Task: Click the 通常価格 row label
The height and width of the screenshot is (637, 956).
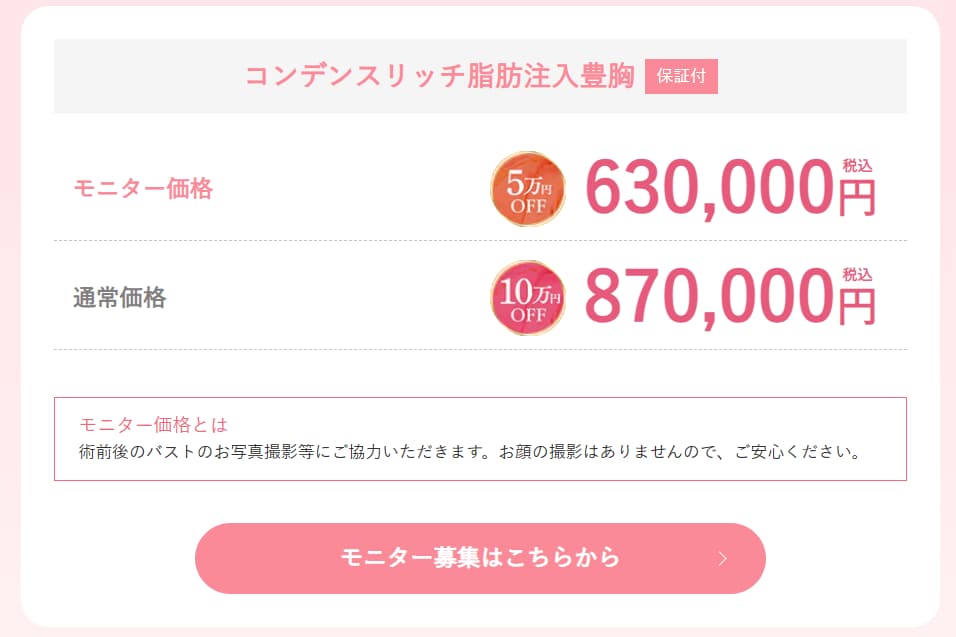Action: (x=119, y=297)
